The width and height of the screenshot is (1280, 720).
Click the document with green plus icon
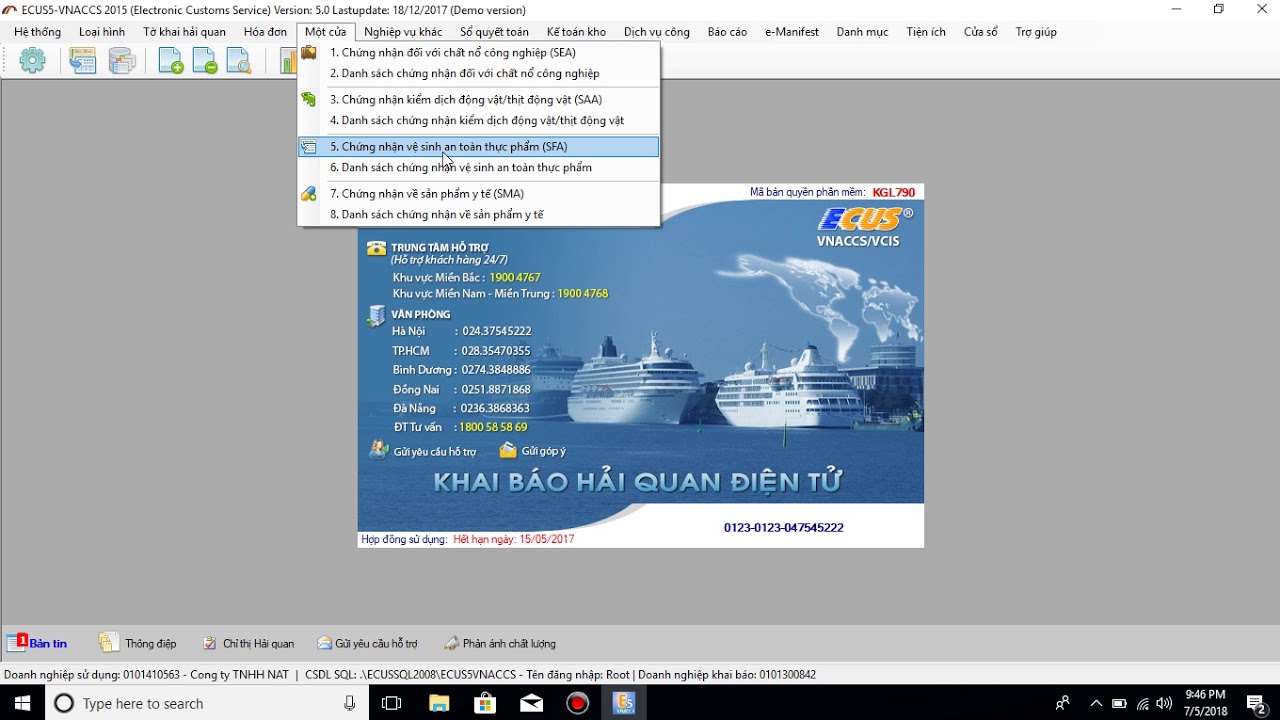171,61
